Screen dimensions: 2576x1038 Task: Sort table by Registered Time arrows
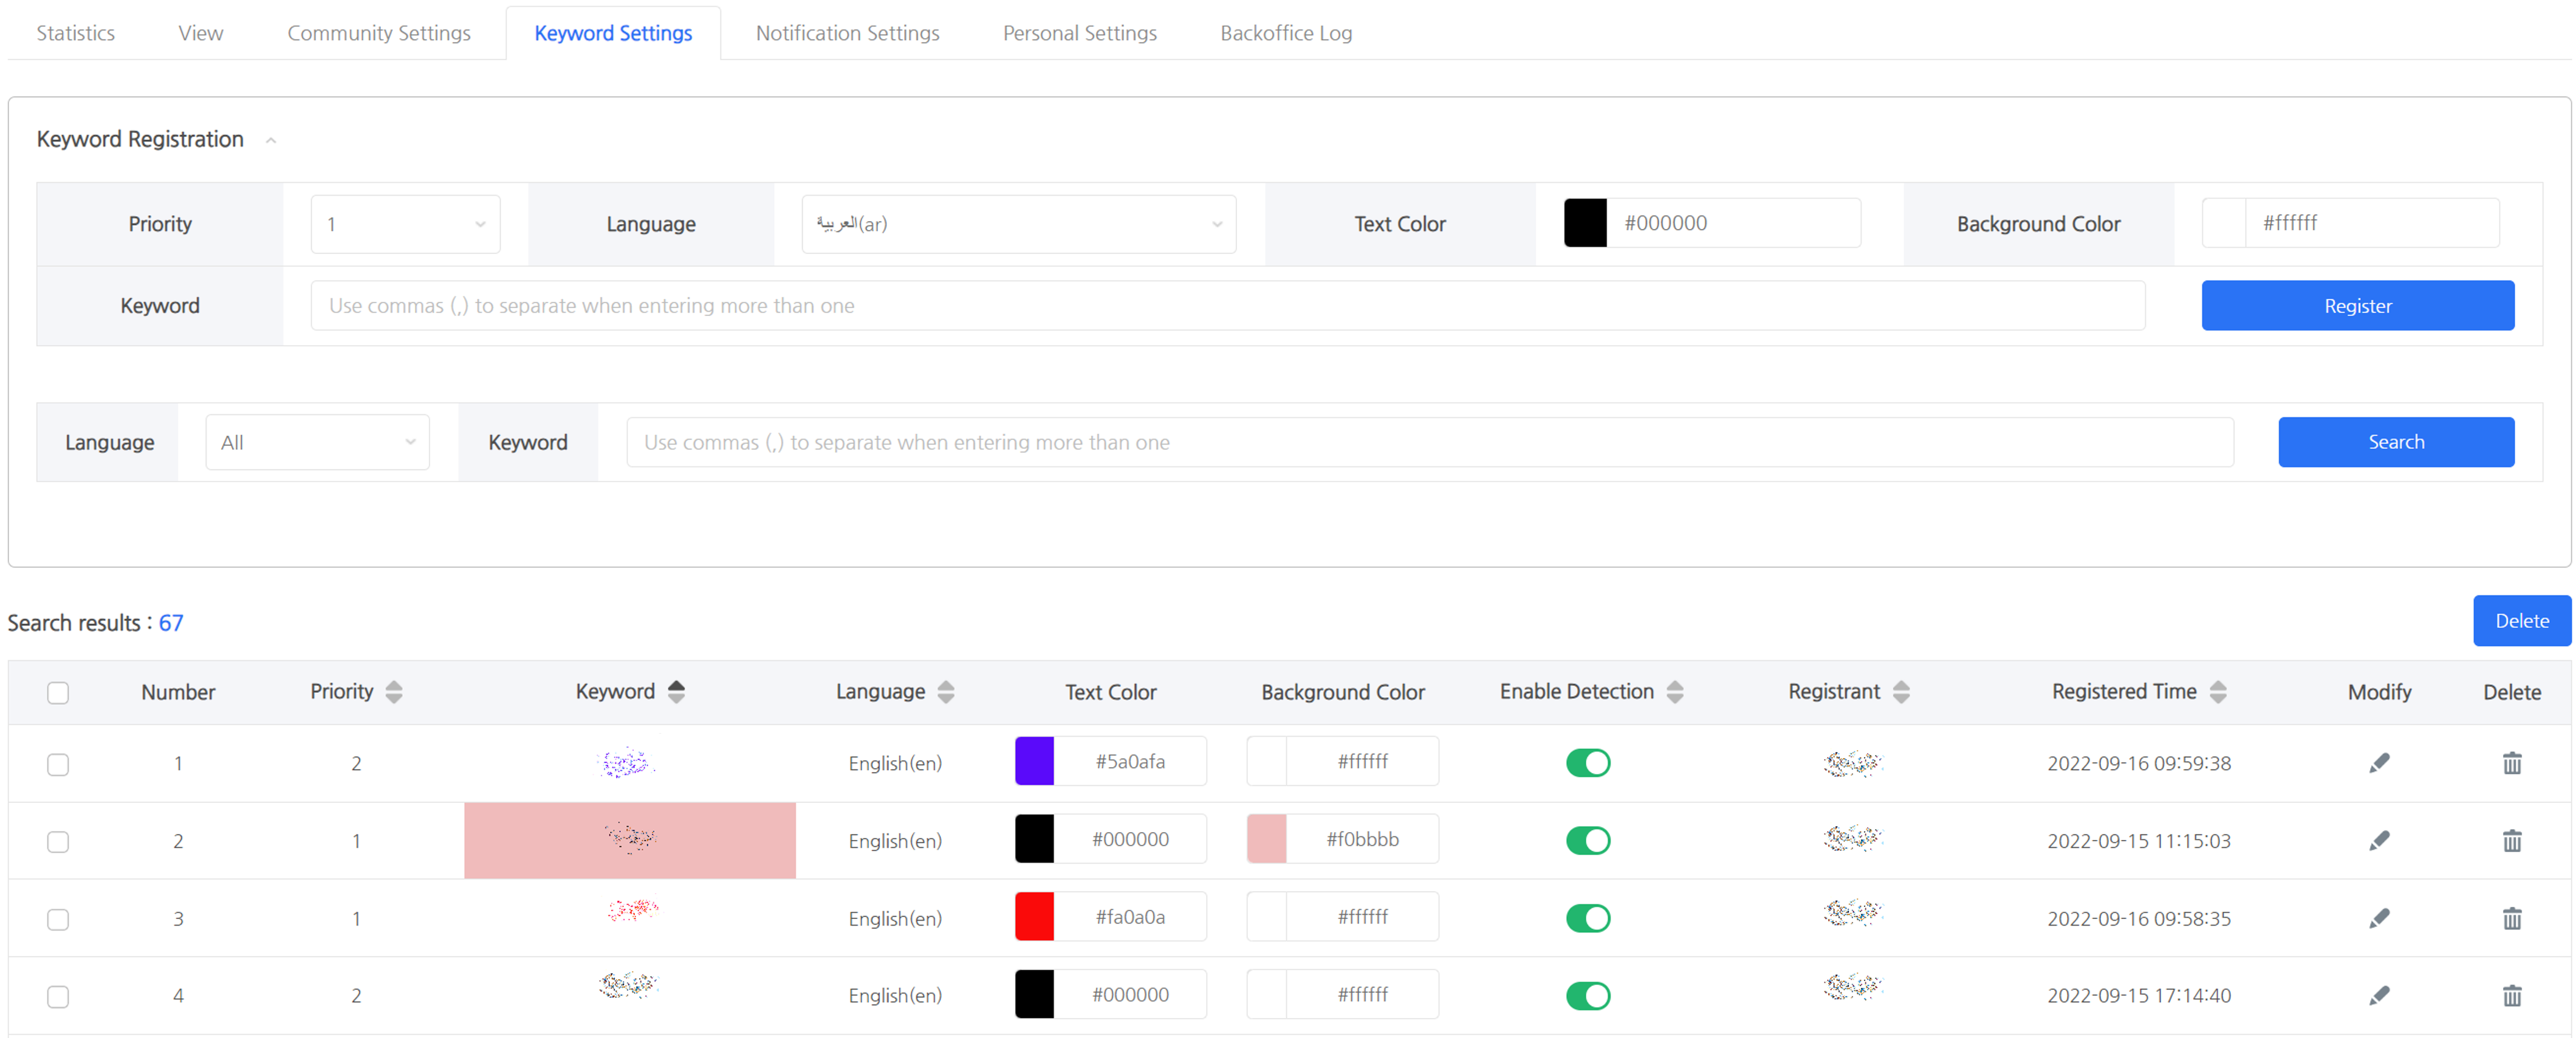click(x=2218, y=692)
